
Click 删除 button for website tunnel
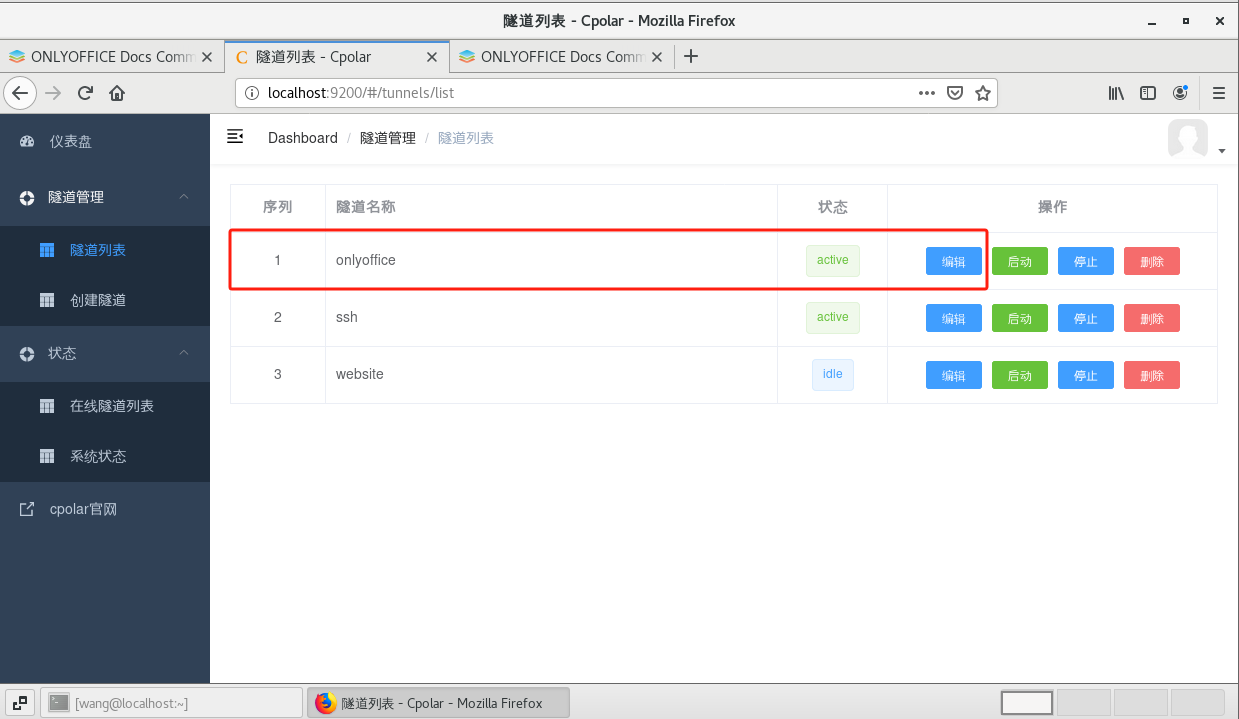click(x=1151, y=375)
